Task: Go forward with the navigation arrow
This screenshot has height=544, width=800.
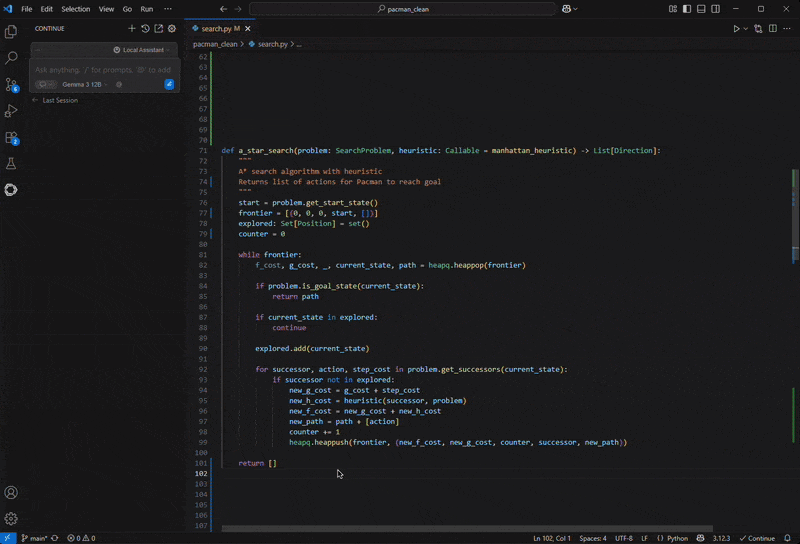Action: [238, 9]
